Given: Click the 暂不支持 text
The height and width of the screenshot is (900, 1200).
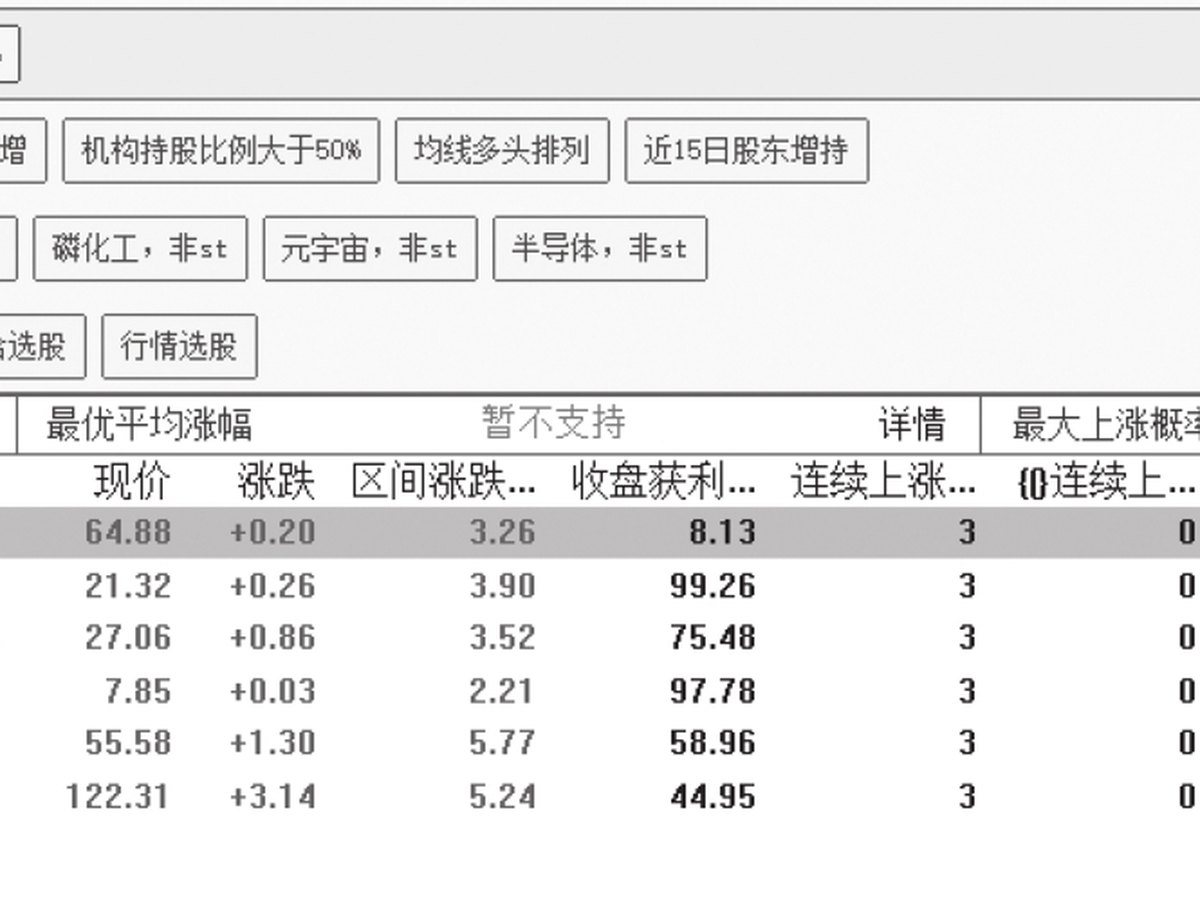Looking at the screenshot, I should (554, 422).
